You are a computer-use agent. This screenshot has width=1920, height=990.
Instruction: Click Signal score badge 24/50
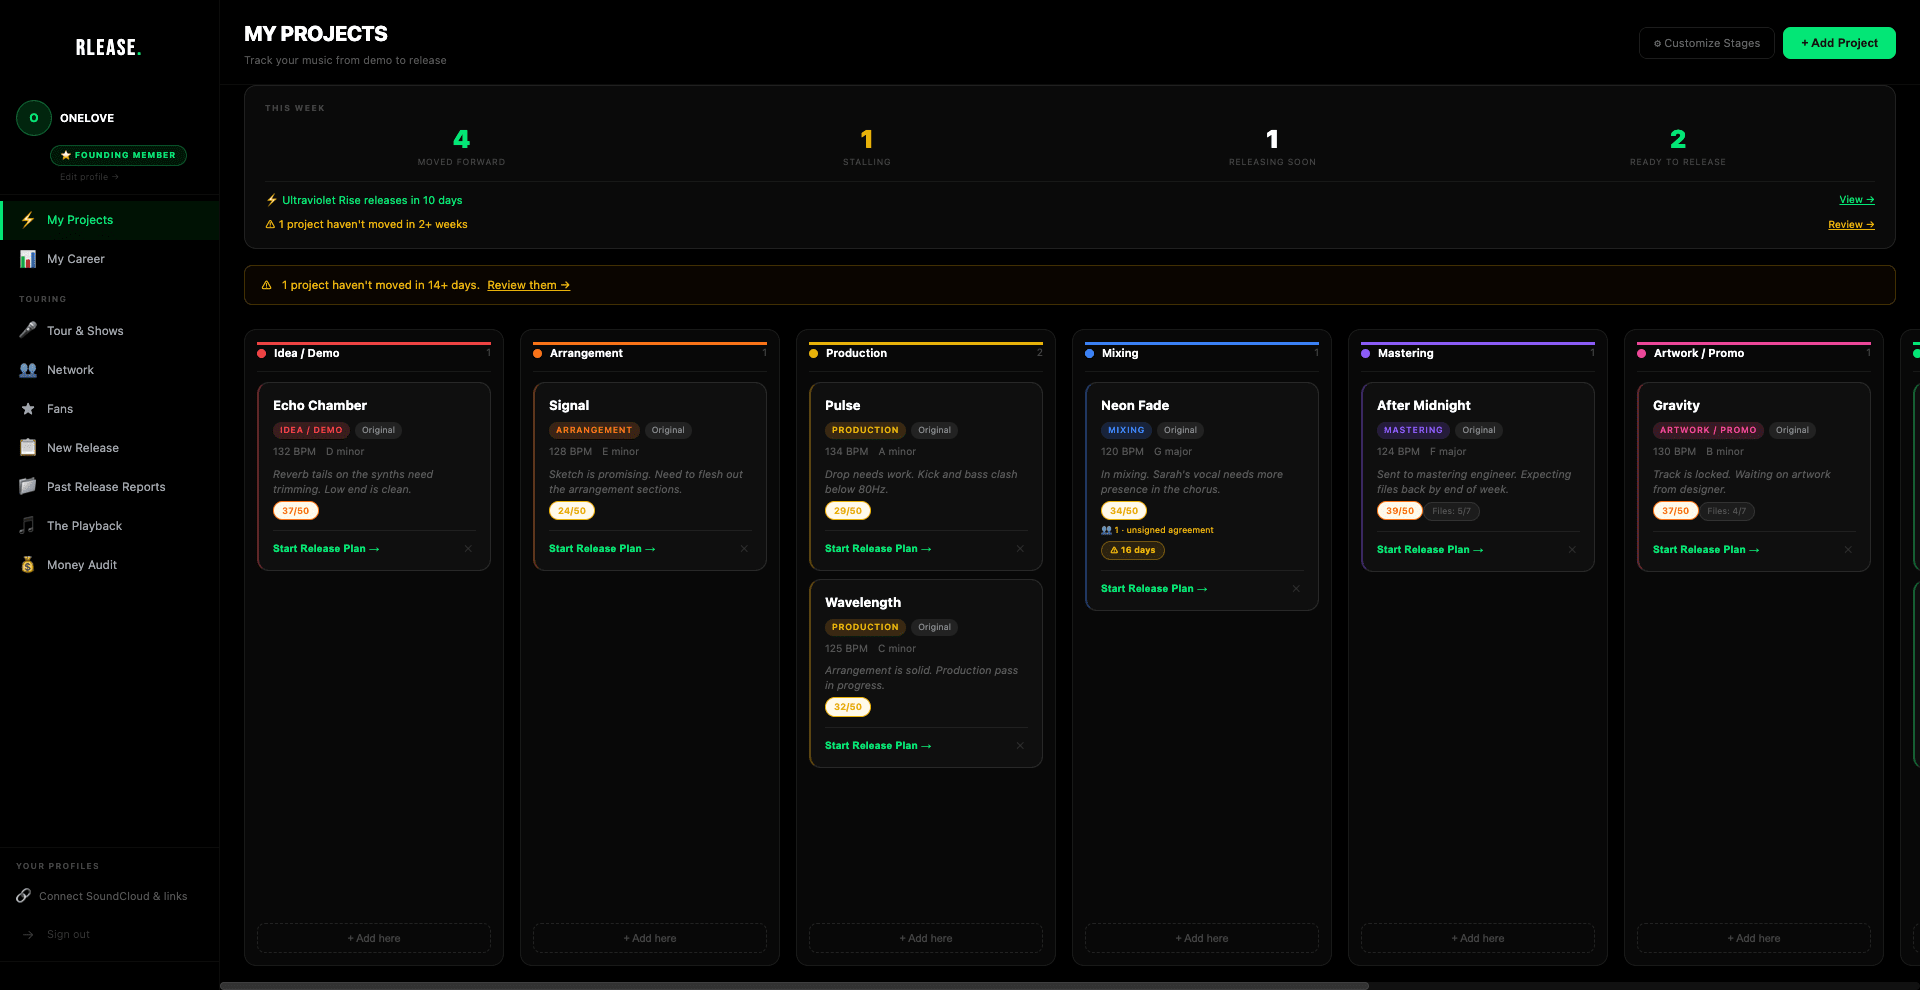click(572, 511)
